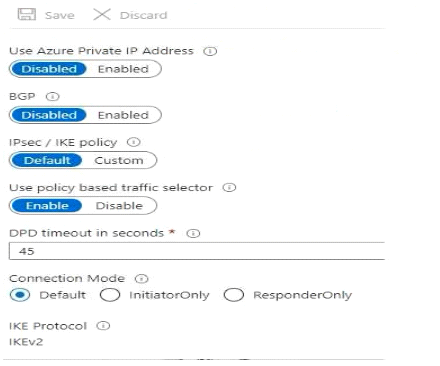Show the BGP info icon tooltip

coord(53,97)
